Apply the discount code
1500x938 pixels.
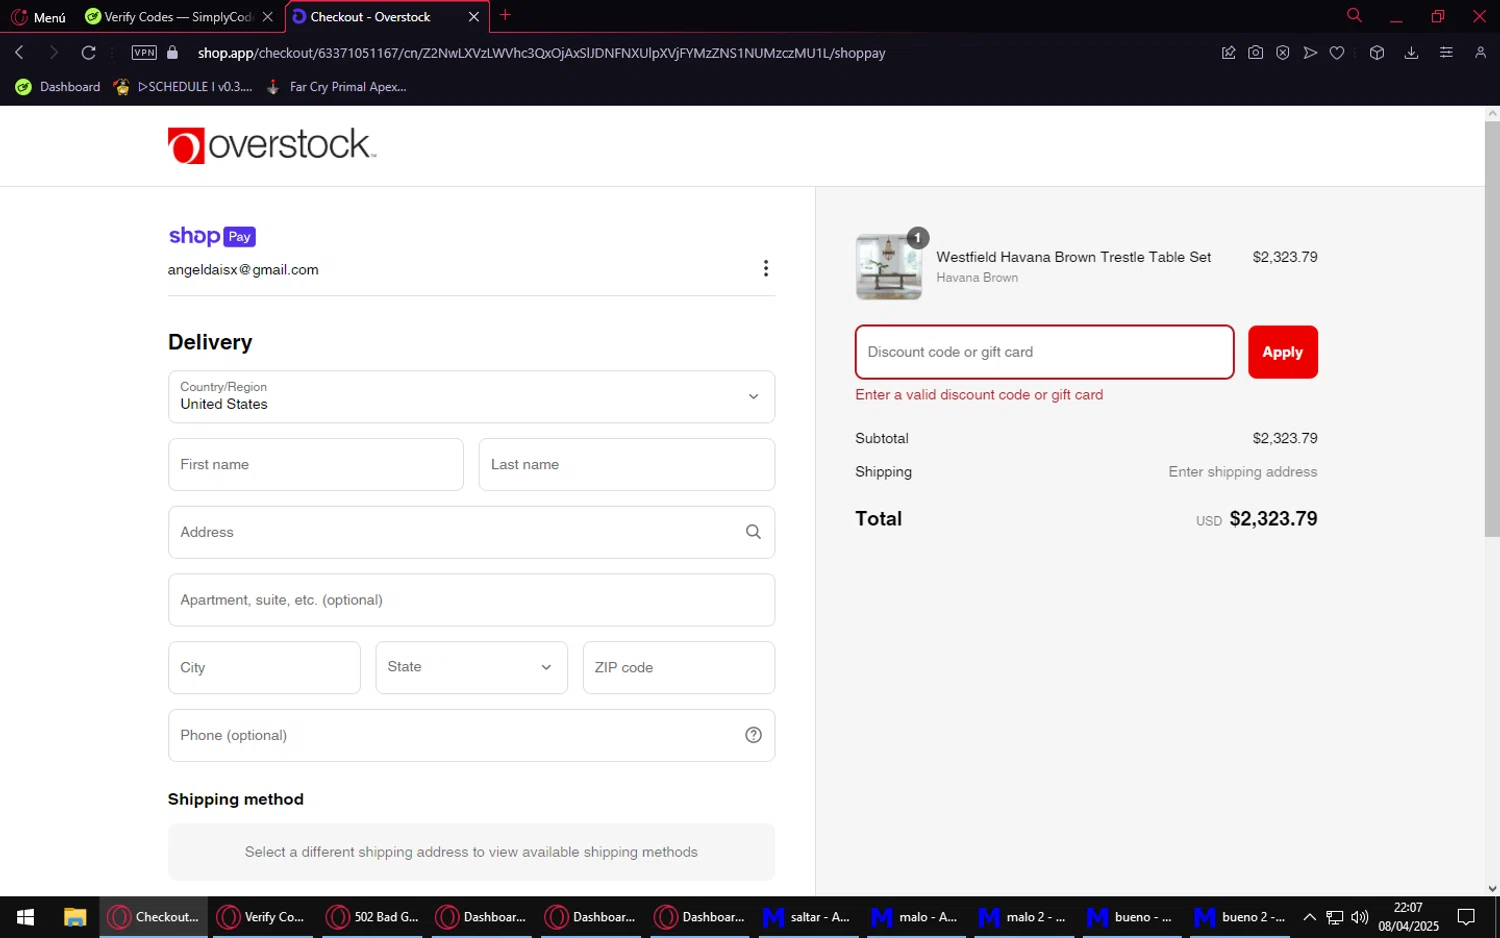point(1282,352)
